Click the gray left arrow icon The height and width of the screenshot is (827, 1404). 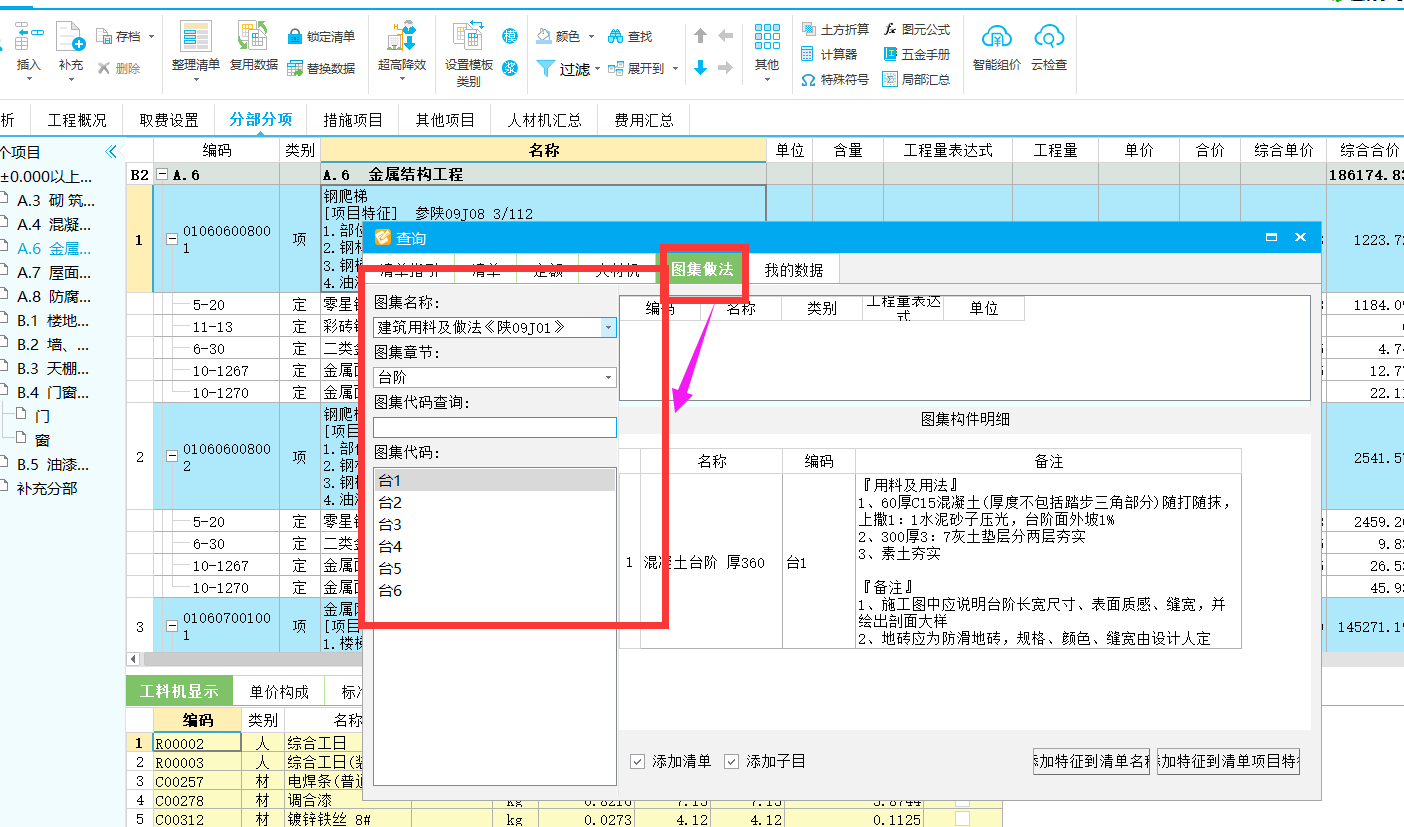pos(726,36)
